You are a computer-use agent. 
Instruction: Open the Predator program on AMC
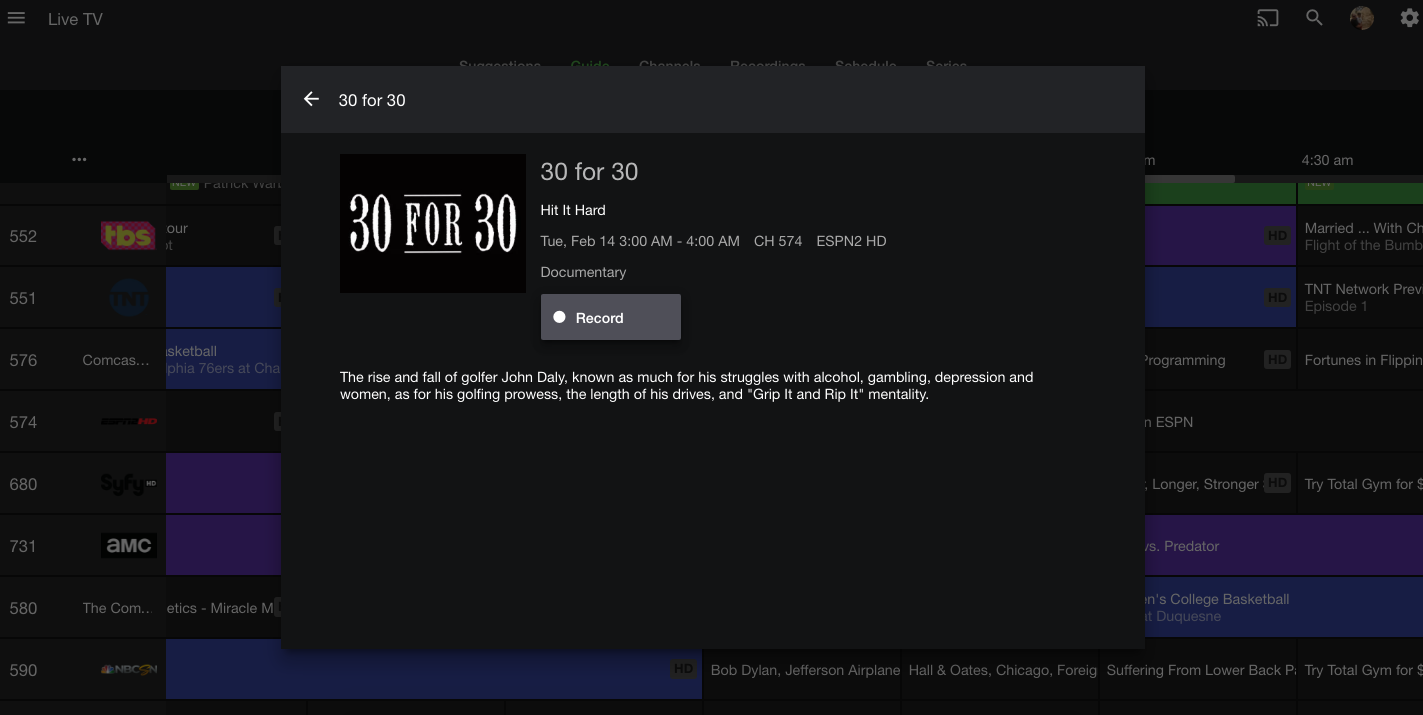click(1284, 546)
